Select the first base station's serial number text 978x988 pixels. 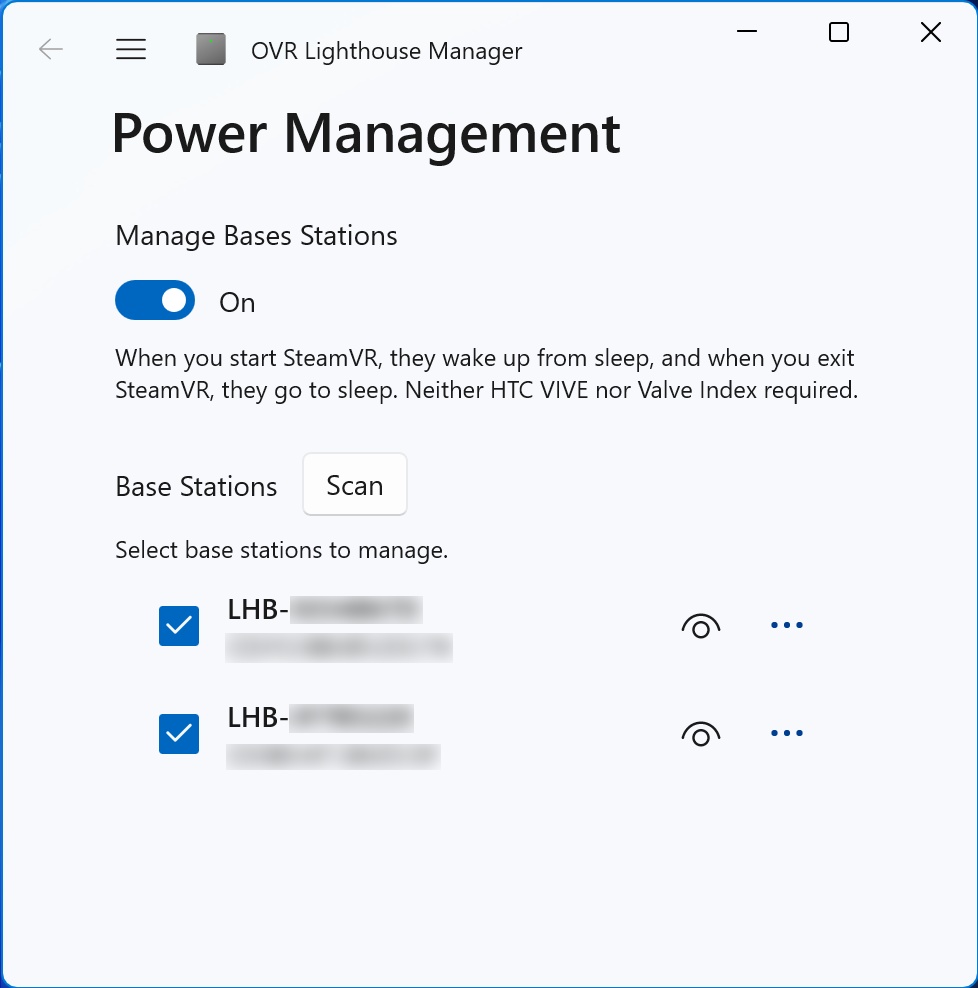pyautogui.click(x=338, y=647)
